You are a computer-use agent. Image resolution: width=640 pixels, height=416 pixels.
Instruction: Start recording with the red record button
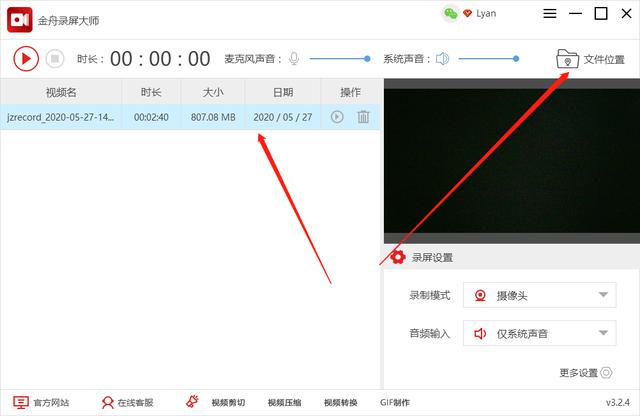coord(25,59)
